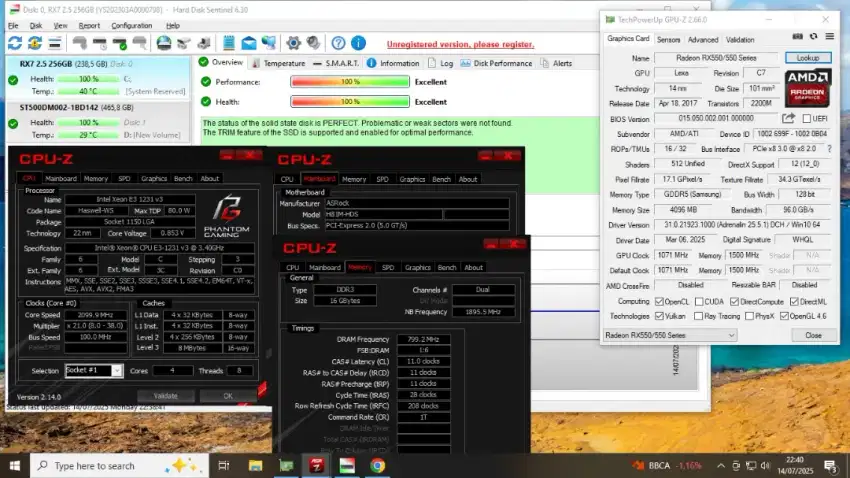
Task: Click the grey disk icon right of the green-check disk icon
Action: point(140,43)
